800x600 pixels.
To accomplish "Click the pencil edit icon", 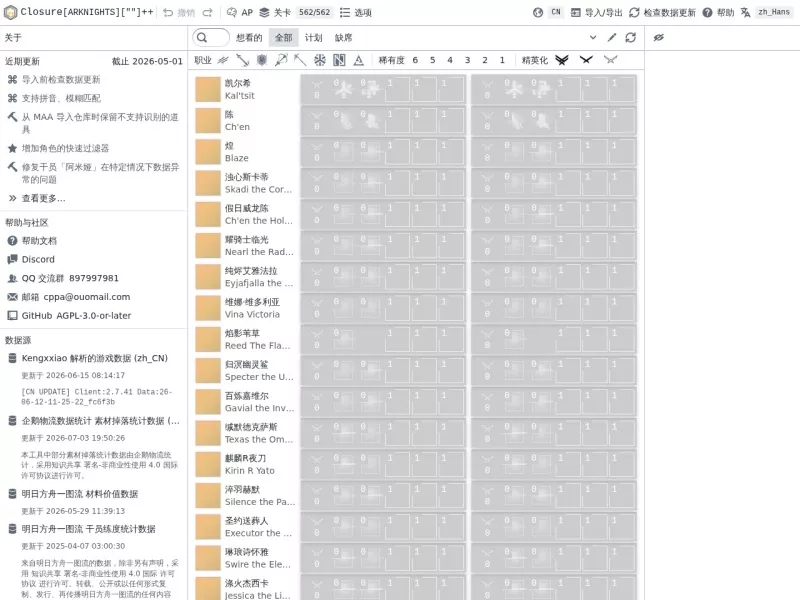I will coord(612,38).
